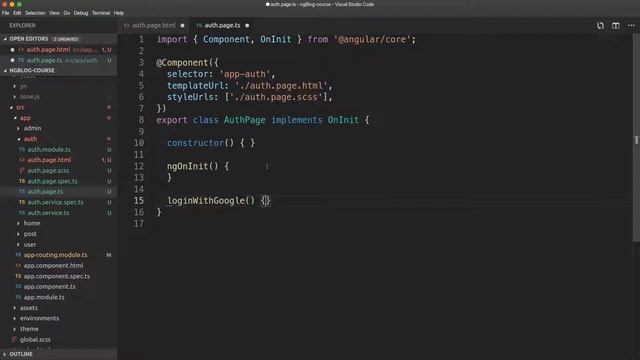Expand the environments folder
The height and width of the screenshot is (360, 640).
pyautogui.click(x=58, y=318)
